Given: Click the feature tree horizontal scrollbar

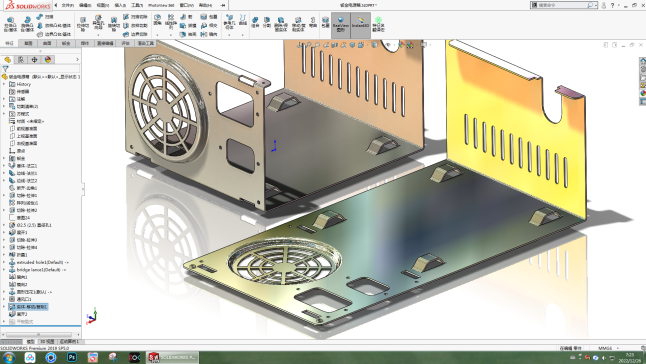Looking at the screenshot, I should click(x=39, y=335).
